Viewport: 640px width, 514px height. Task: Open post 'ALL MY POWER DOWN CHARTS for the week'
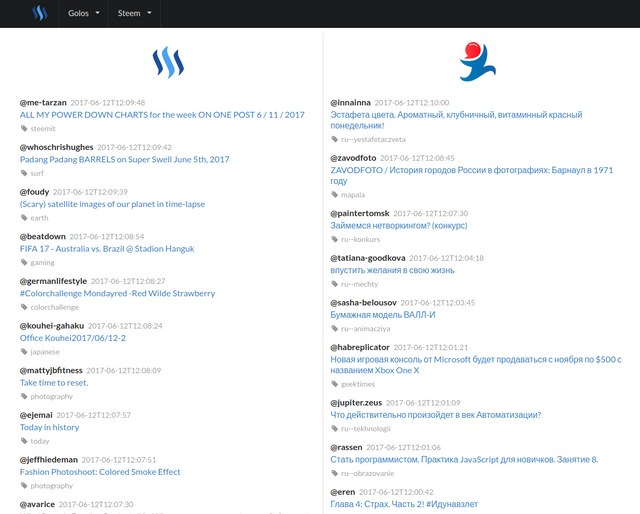click(x=162, y=115)
